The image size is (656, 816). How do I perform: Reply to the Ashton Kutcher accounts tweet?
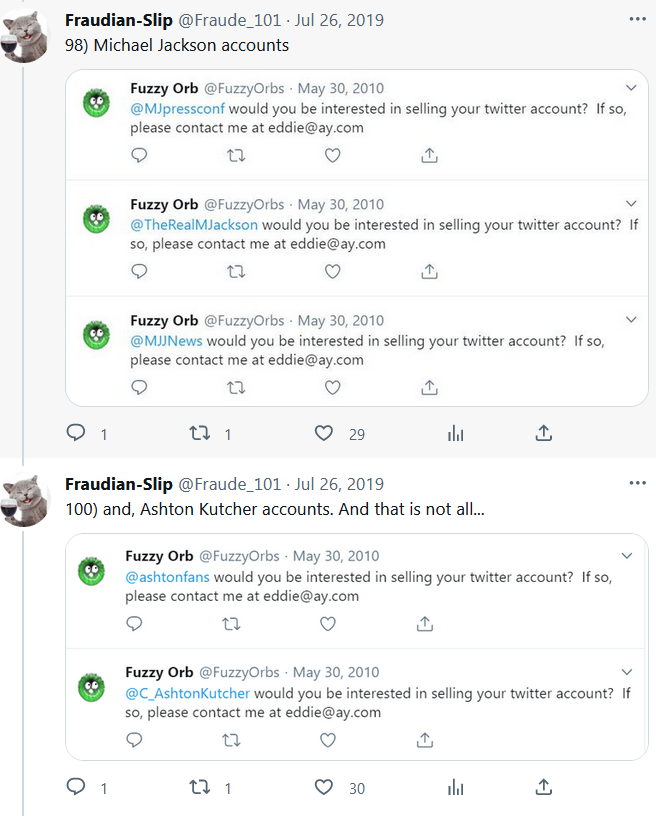(76, 788)
